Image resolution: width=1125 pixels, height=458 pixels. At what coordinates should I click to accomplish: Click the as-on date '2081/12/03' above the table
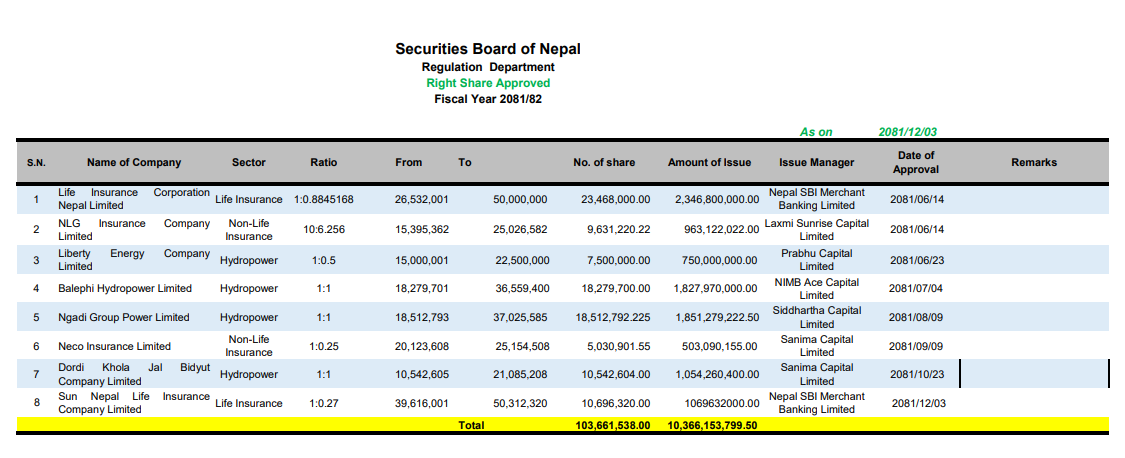(x=908, y=132)
